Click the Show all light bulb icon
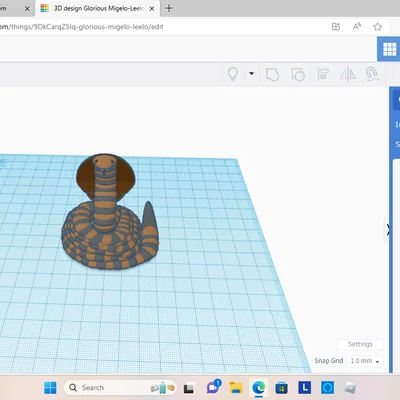The image size is (400, 400). coord(233,74)
